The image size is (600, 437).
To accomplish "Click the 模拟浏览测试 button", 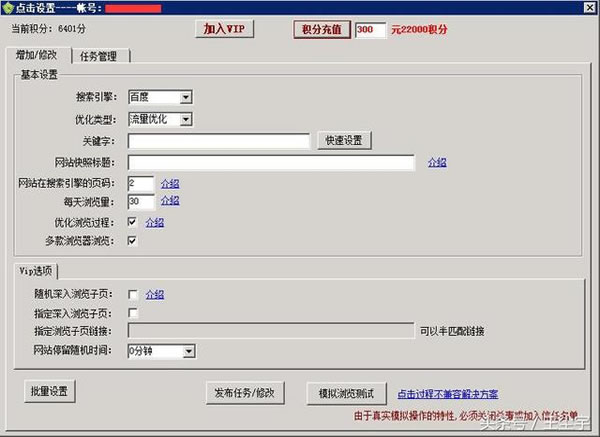I will tap(347, 393).
